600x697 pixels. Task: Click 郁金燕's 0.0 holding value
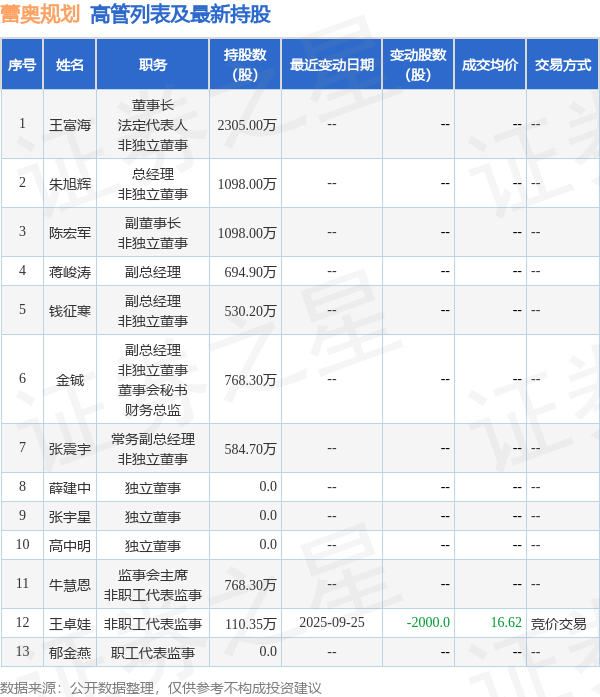pyautogui.click(x=268, y=651)
